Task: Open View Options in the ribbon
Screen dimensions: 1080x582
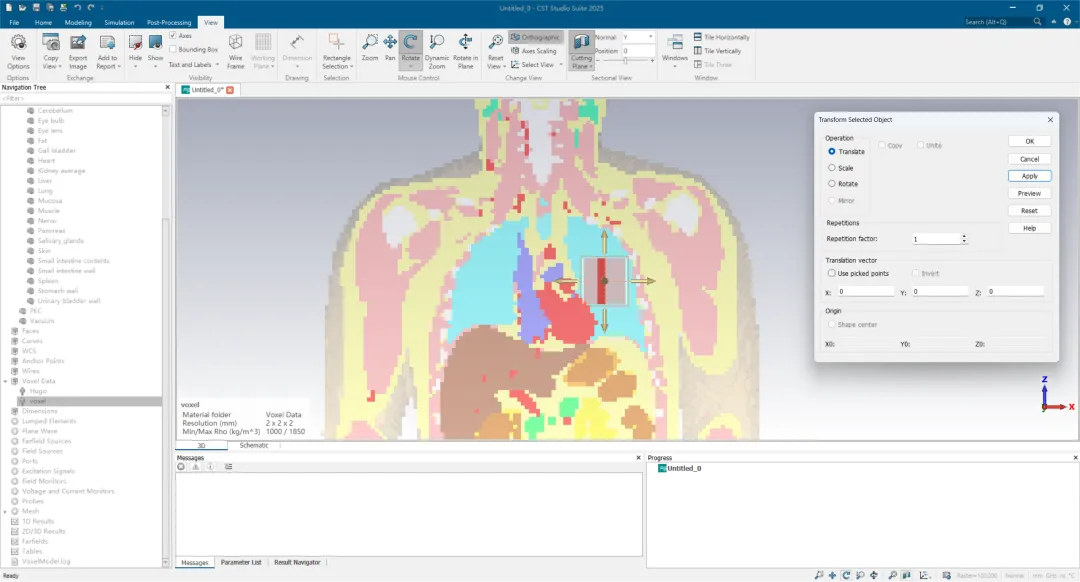Action: pos(19,52)
